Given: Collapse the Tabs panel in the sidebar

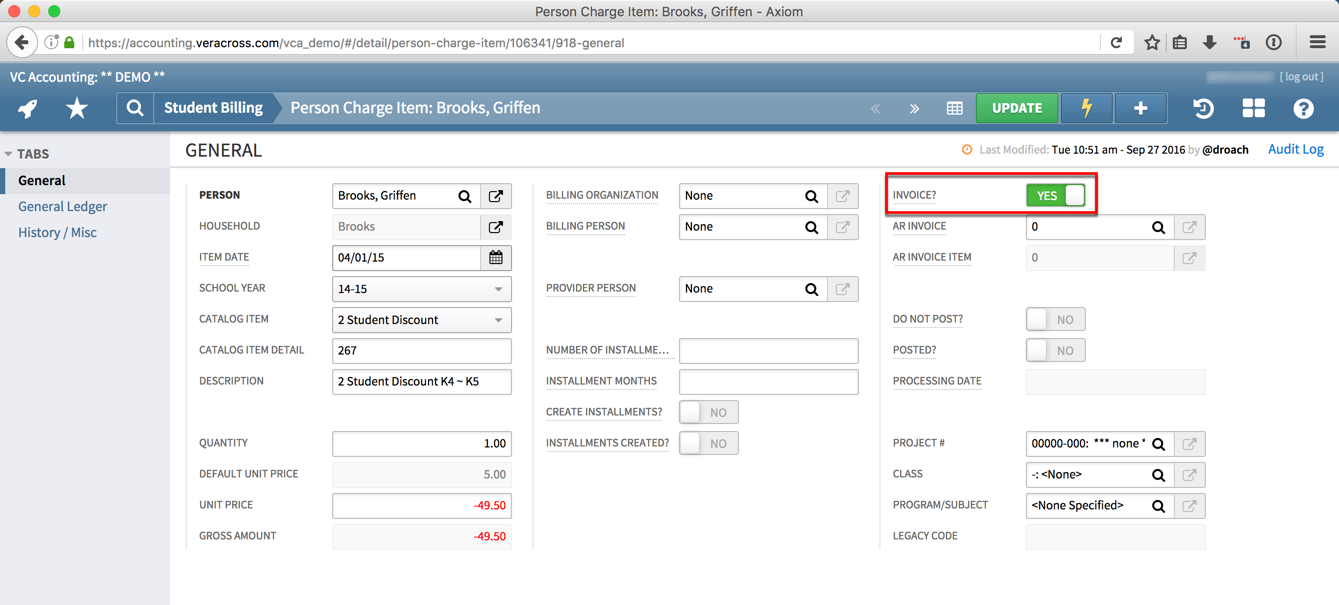Looking at the screenshot, I should tap(9, 153).
